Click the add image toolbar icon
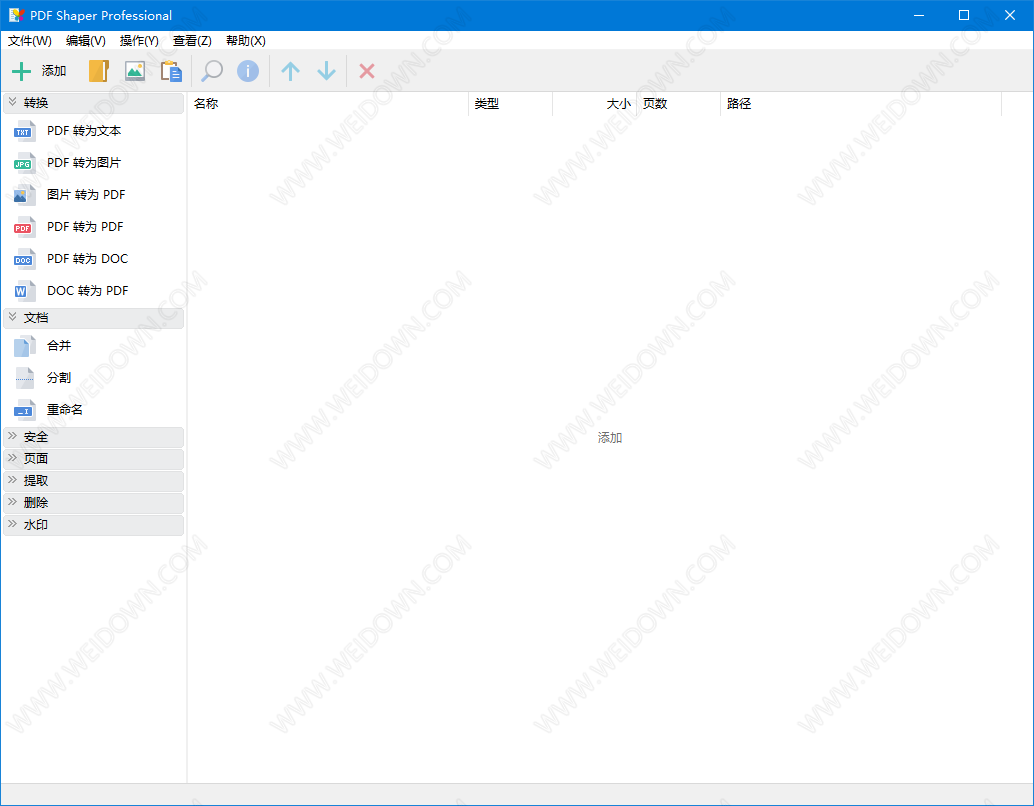The width and height of the screenshot is (1034, 806). (x=135, y=71)
